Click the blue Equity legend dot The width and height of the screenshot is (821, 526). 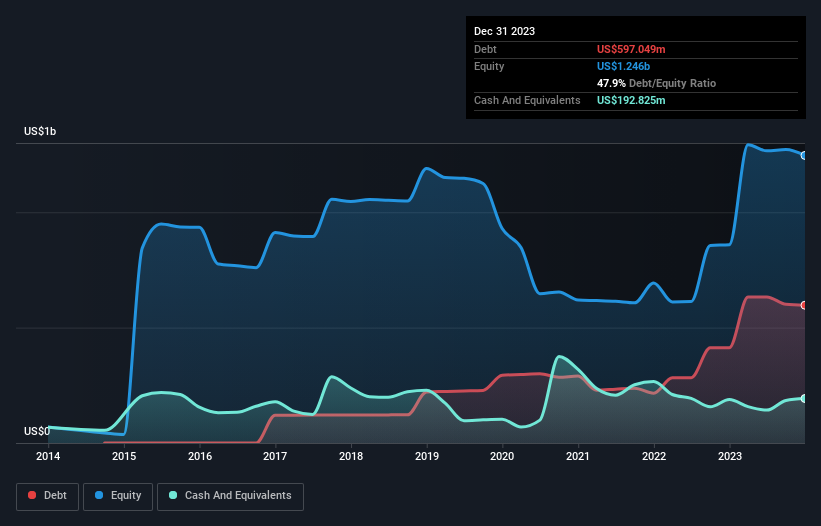coord(99,495)
